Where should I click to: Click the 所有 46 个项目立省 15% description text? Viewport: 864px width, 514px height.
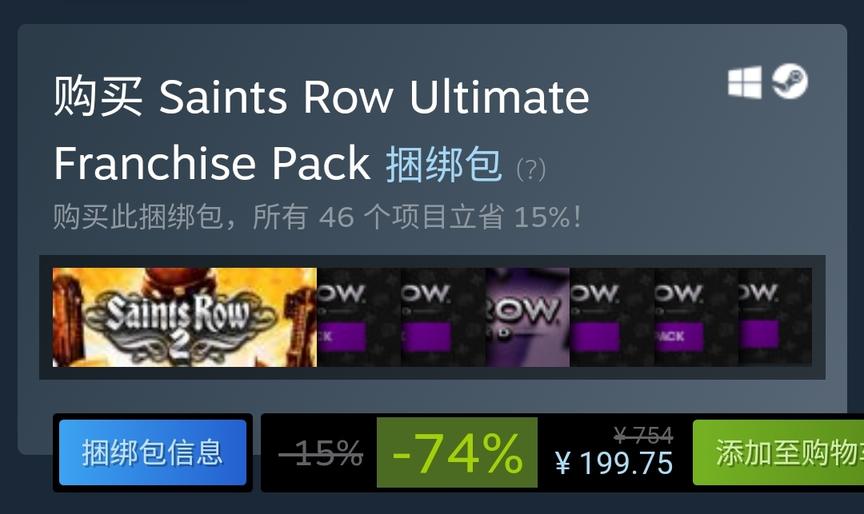[417, 217]
